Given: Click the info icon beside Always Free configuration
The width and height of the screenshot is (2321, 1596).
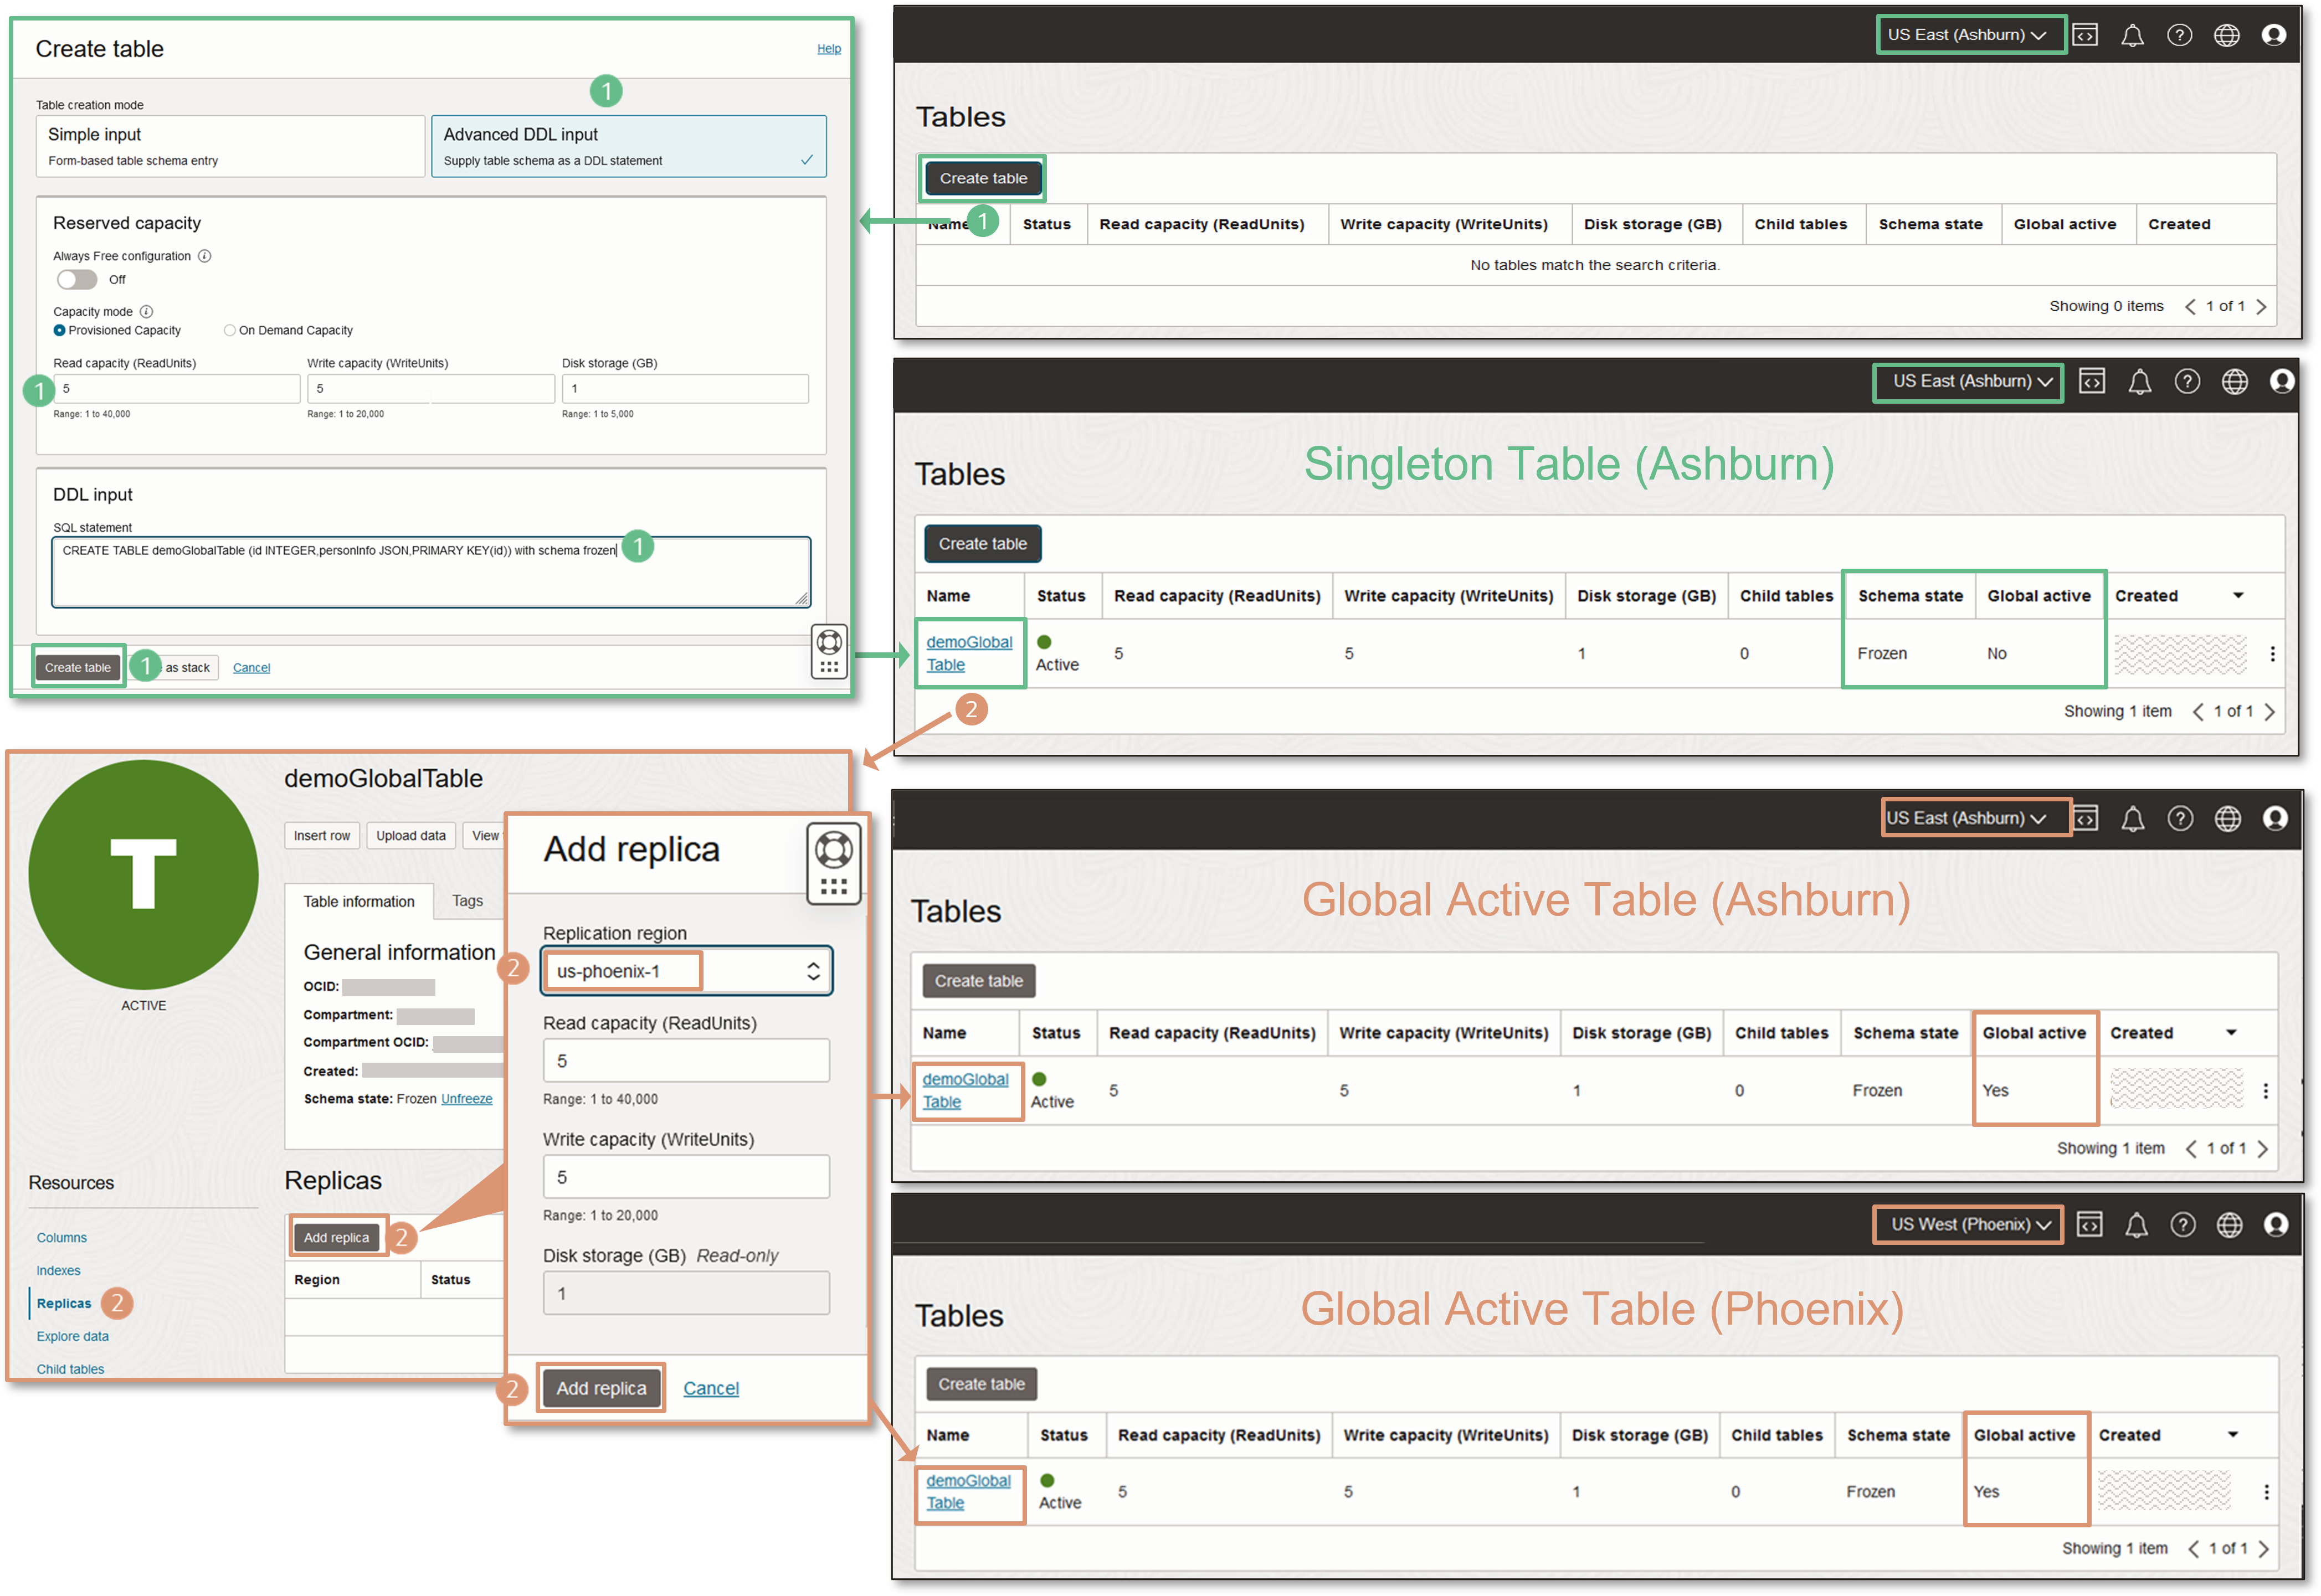Looking at the screenshot, I should 204,256.
